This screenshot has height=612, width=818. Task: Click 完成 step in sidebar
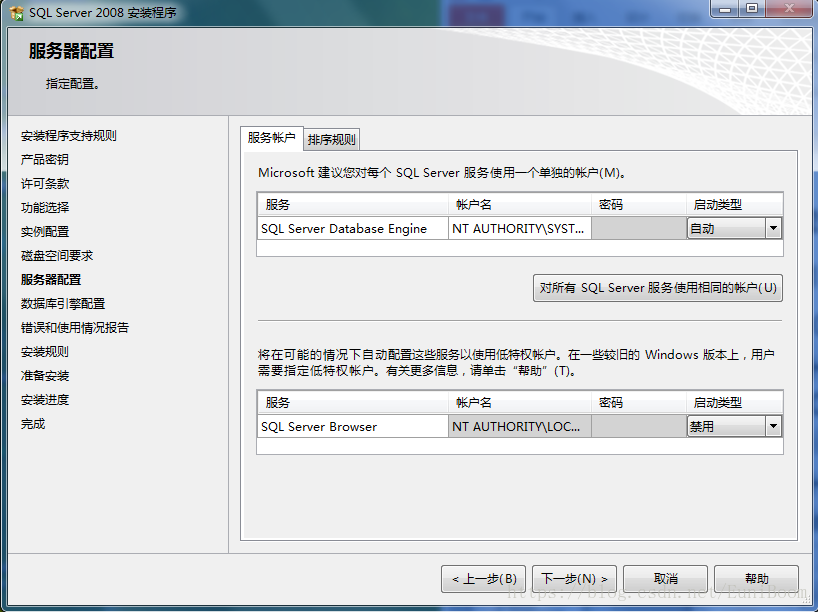(x=32, y=424)
